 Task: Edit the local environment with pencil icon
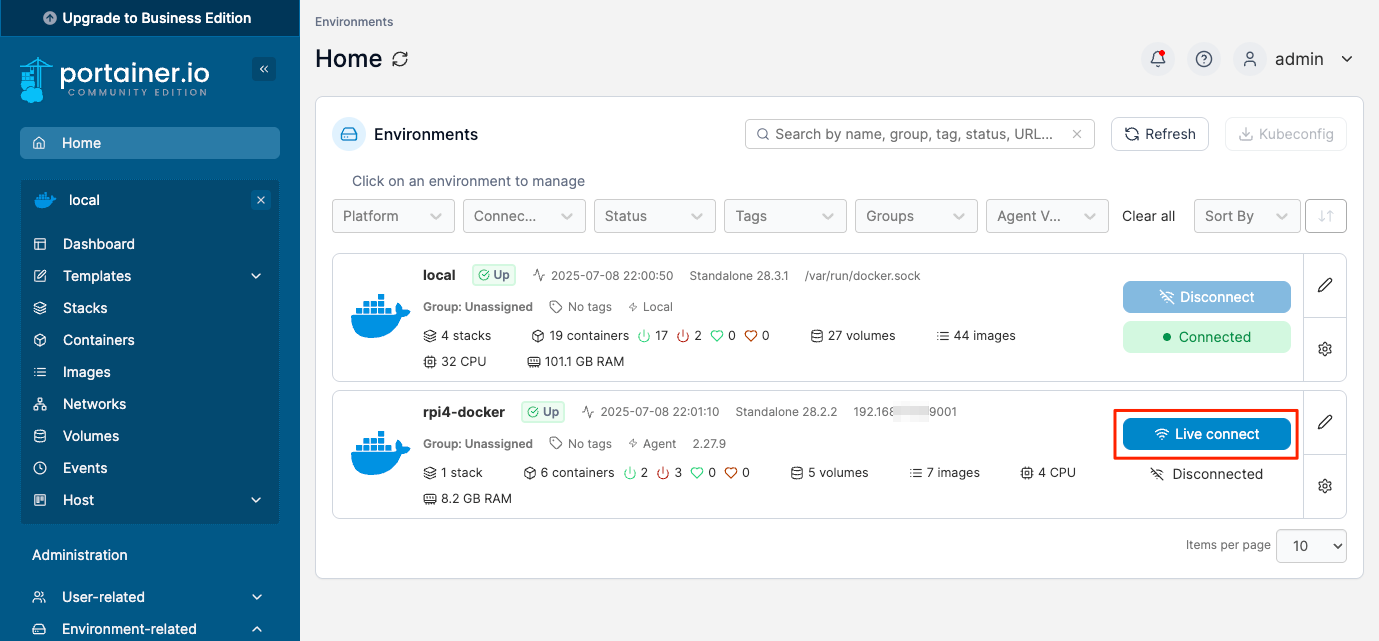point(1325,285)
